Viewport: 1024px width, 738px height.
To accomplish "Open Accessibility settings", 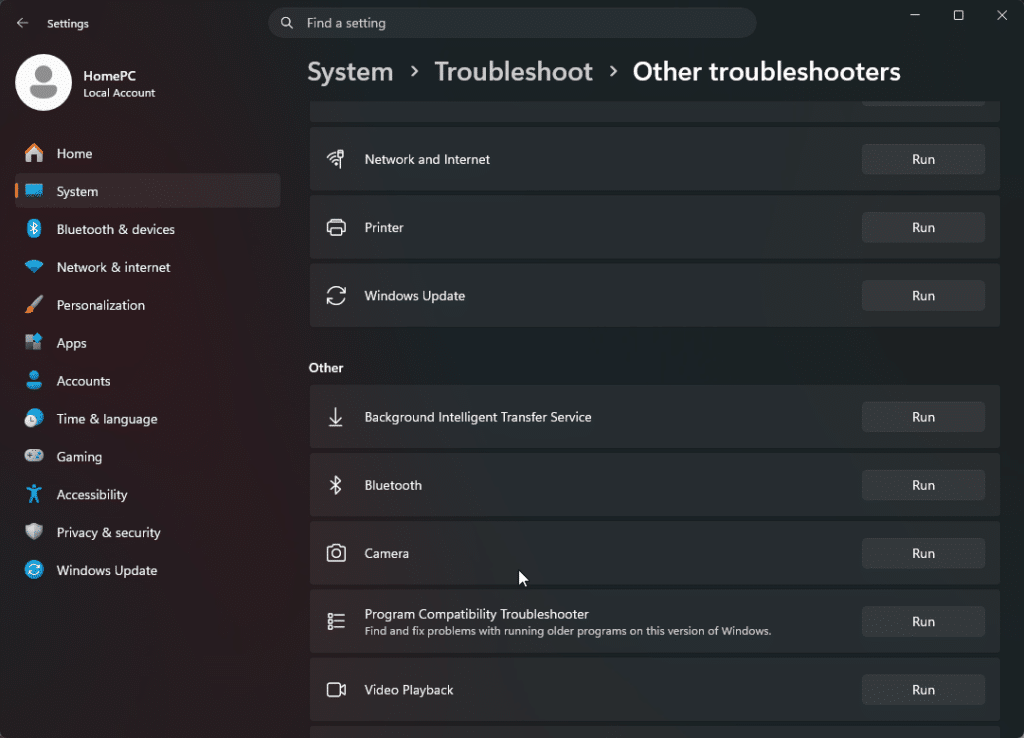I will pos(148,494).
